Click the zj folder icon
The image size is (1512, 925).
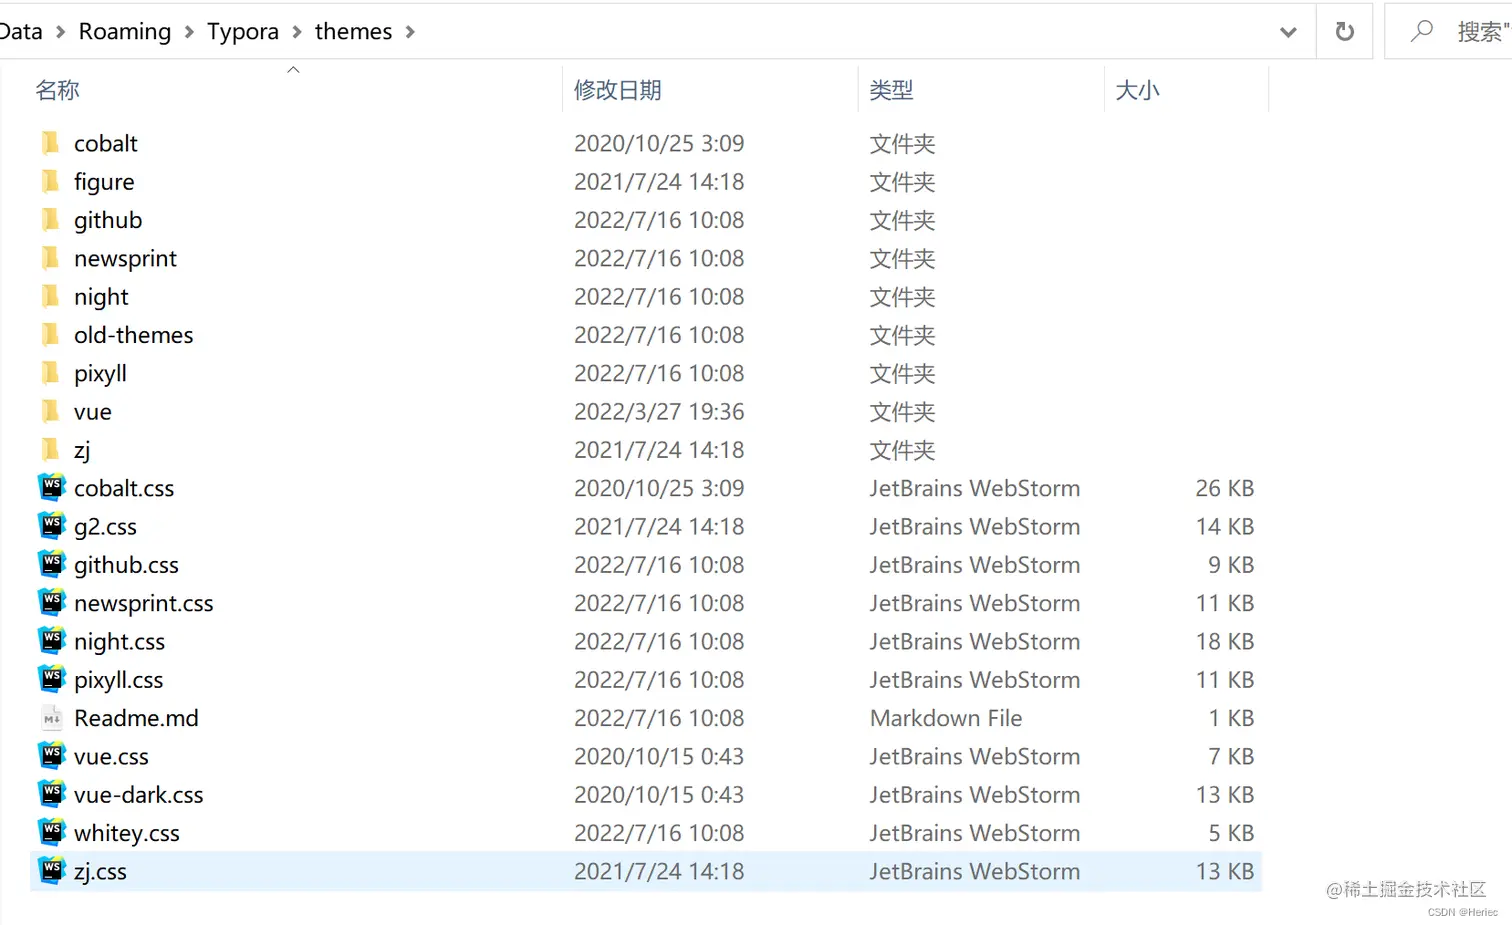coord(51,450)
